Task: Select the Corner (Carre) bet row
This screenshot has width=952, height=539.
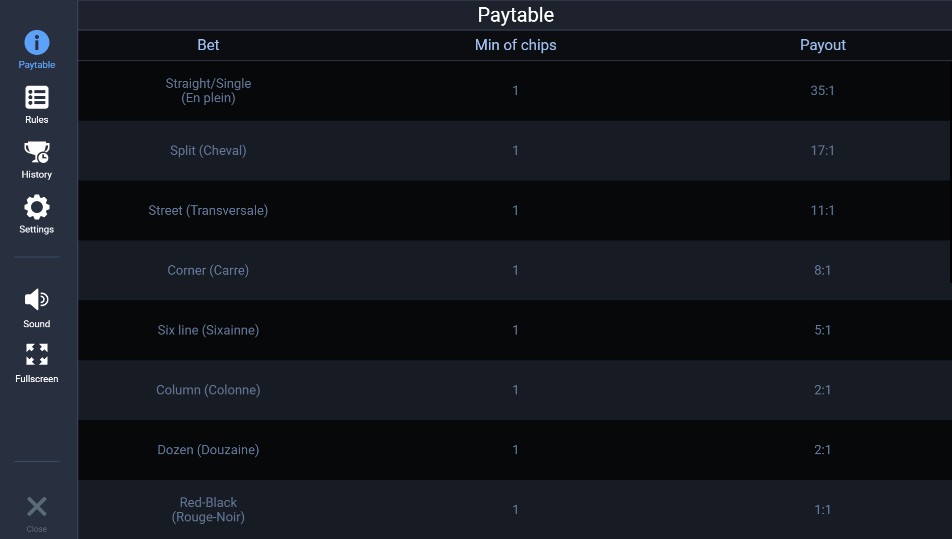Action: click(x=208, y=271)
